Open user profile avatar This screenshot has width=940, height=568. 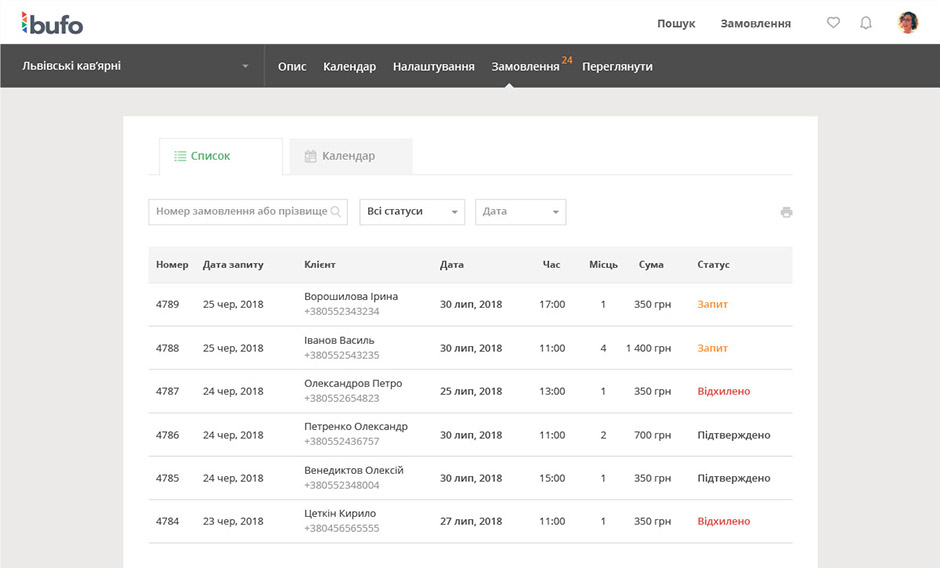(907, 23)
